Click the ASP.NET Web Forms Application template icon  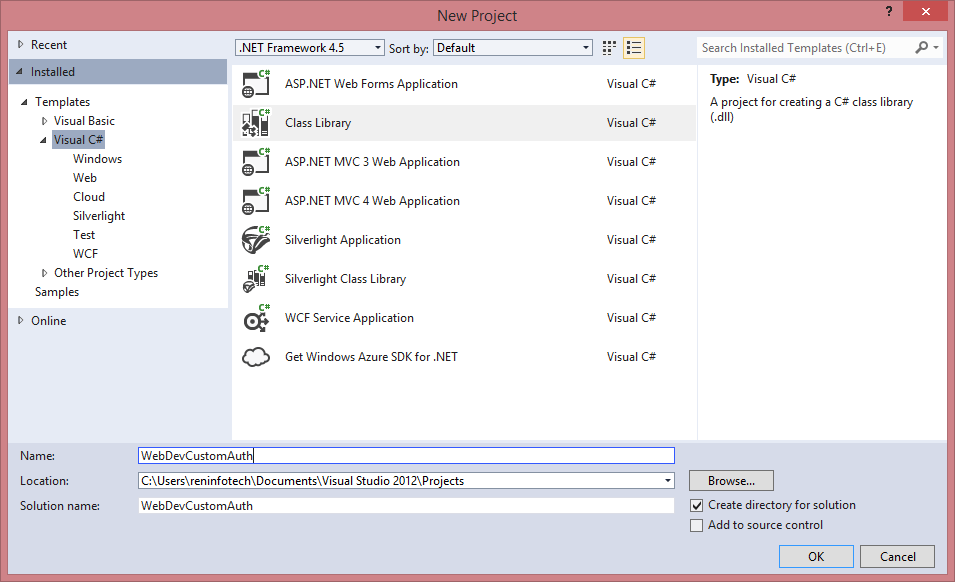tap(256, 83)
